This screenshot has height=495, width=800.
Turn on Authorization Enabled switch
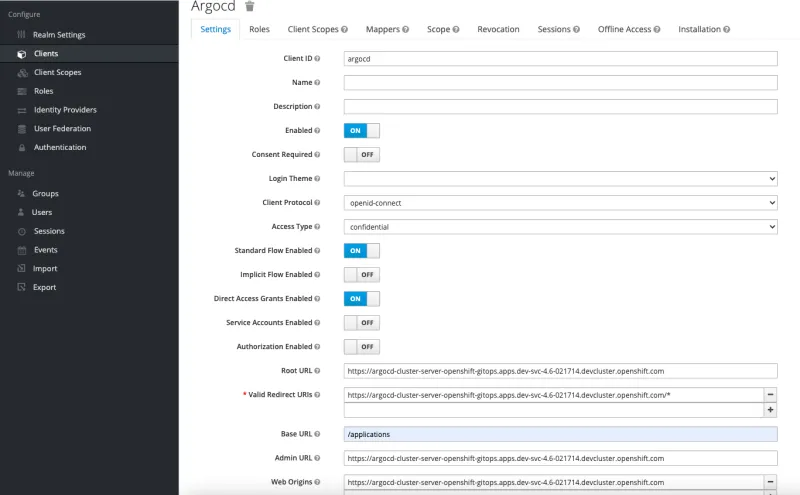[362, 346]
